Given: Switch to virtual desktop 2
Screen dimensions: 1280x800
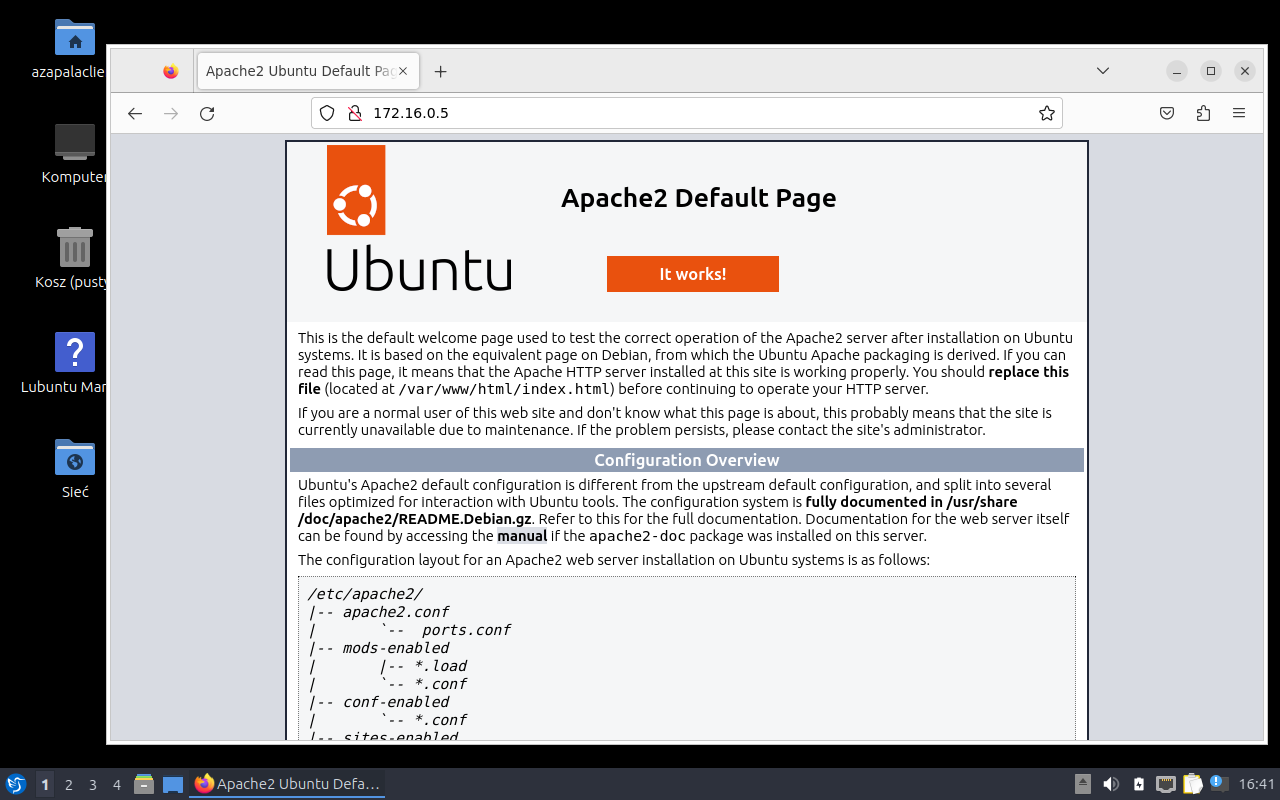Looking at the screenshot, I should click(69, 785).
